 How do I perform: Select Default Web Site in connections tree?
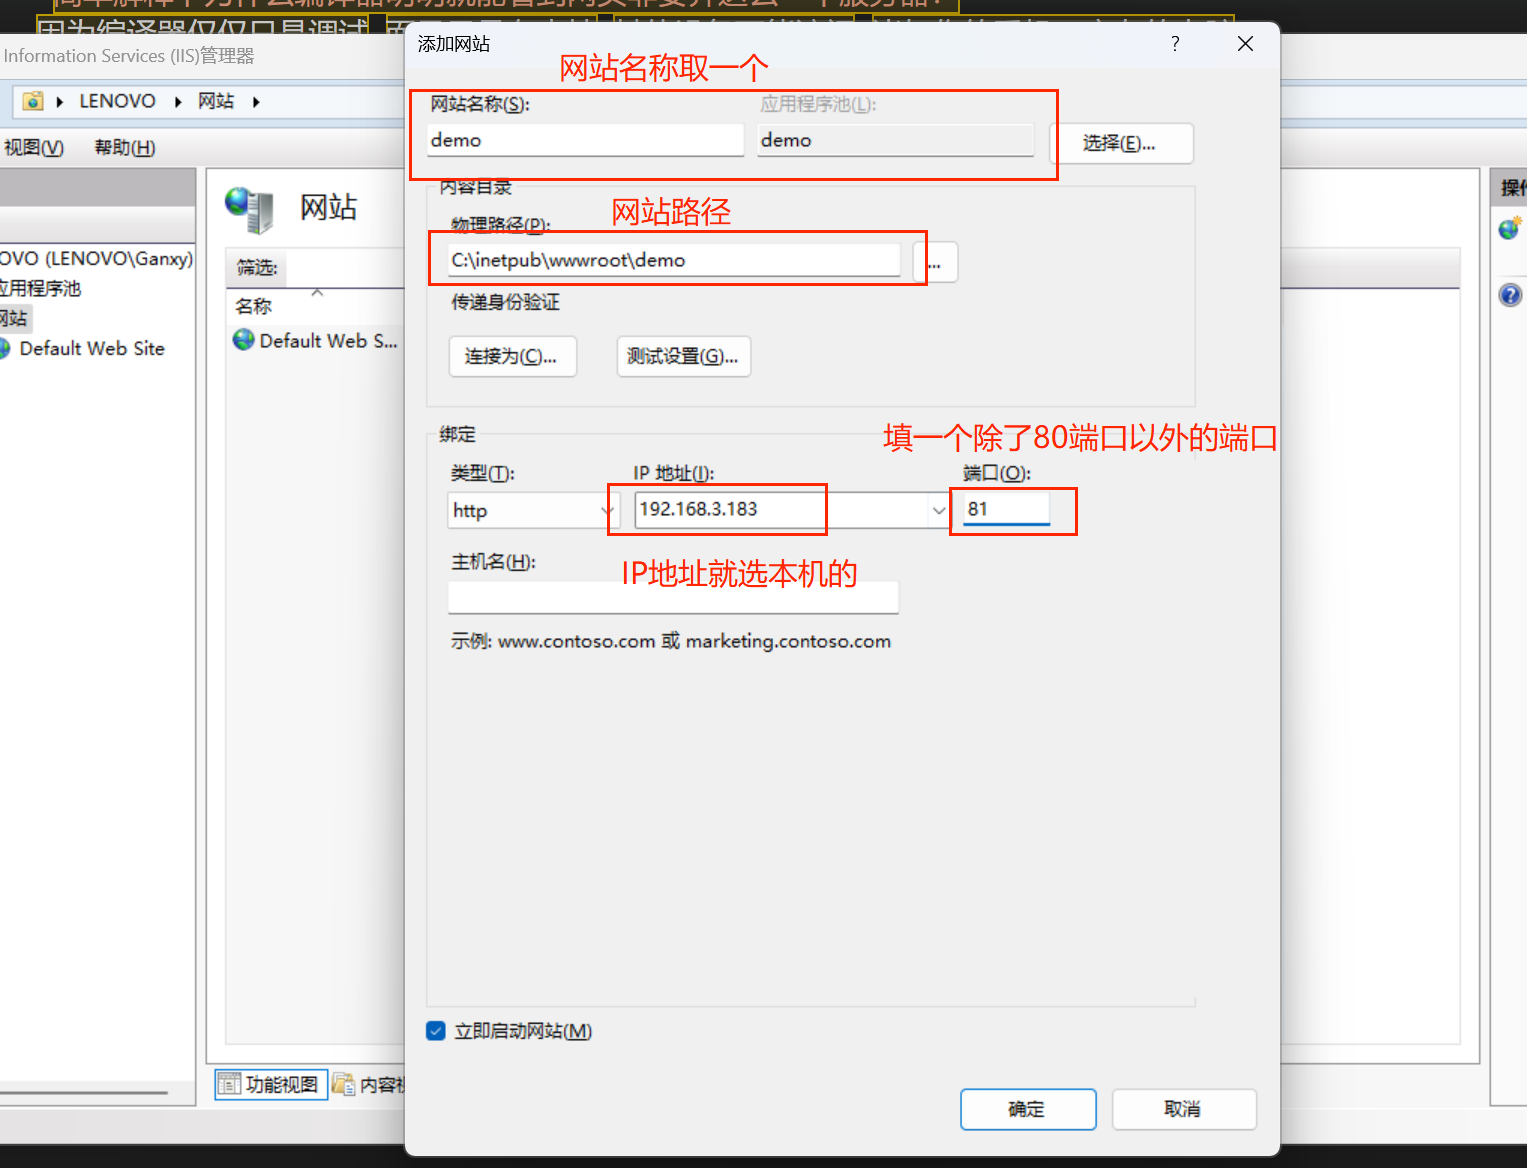(x=92, y=348)
